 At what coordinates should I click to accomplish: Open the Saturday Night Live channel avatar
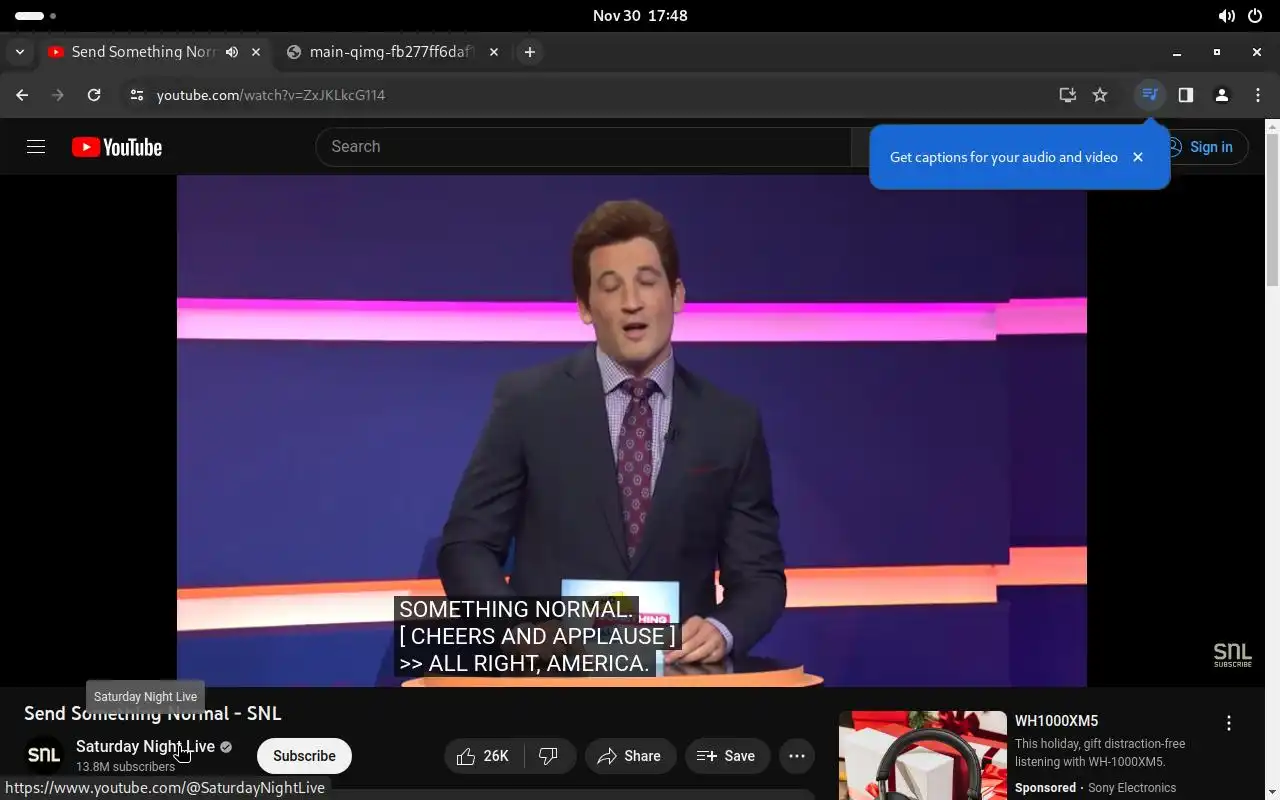coord(44,755)
